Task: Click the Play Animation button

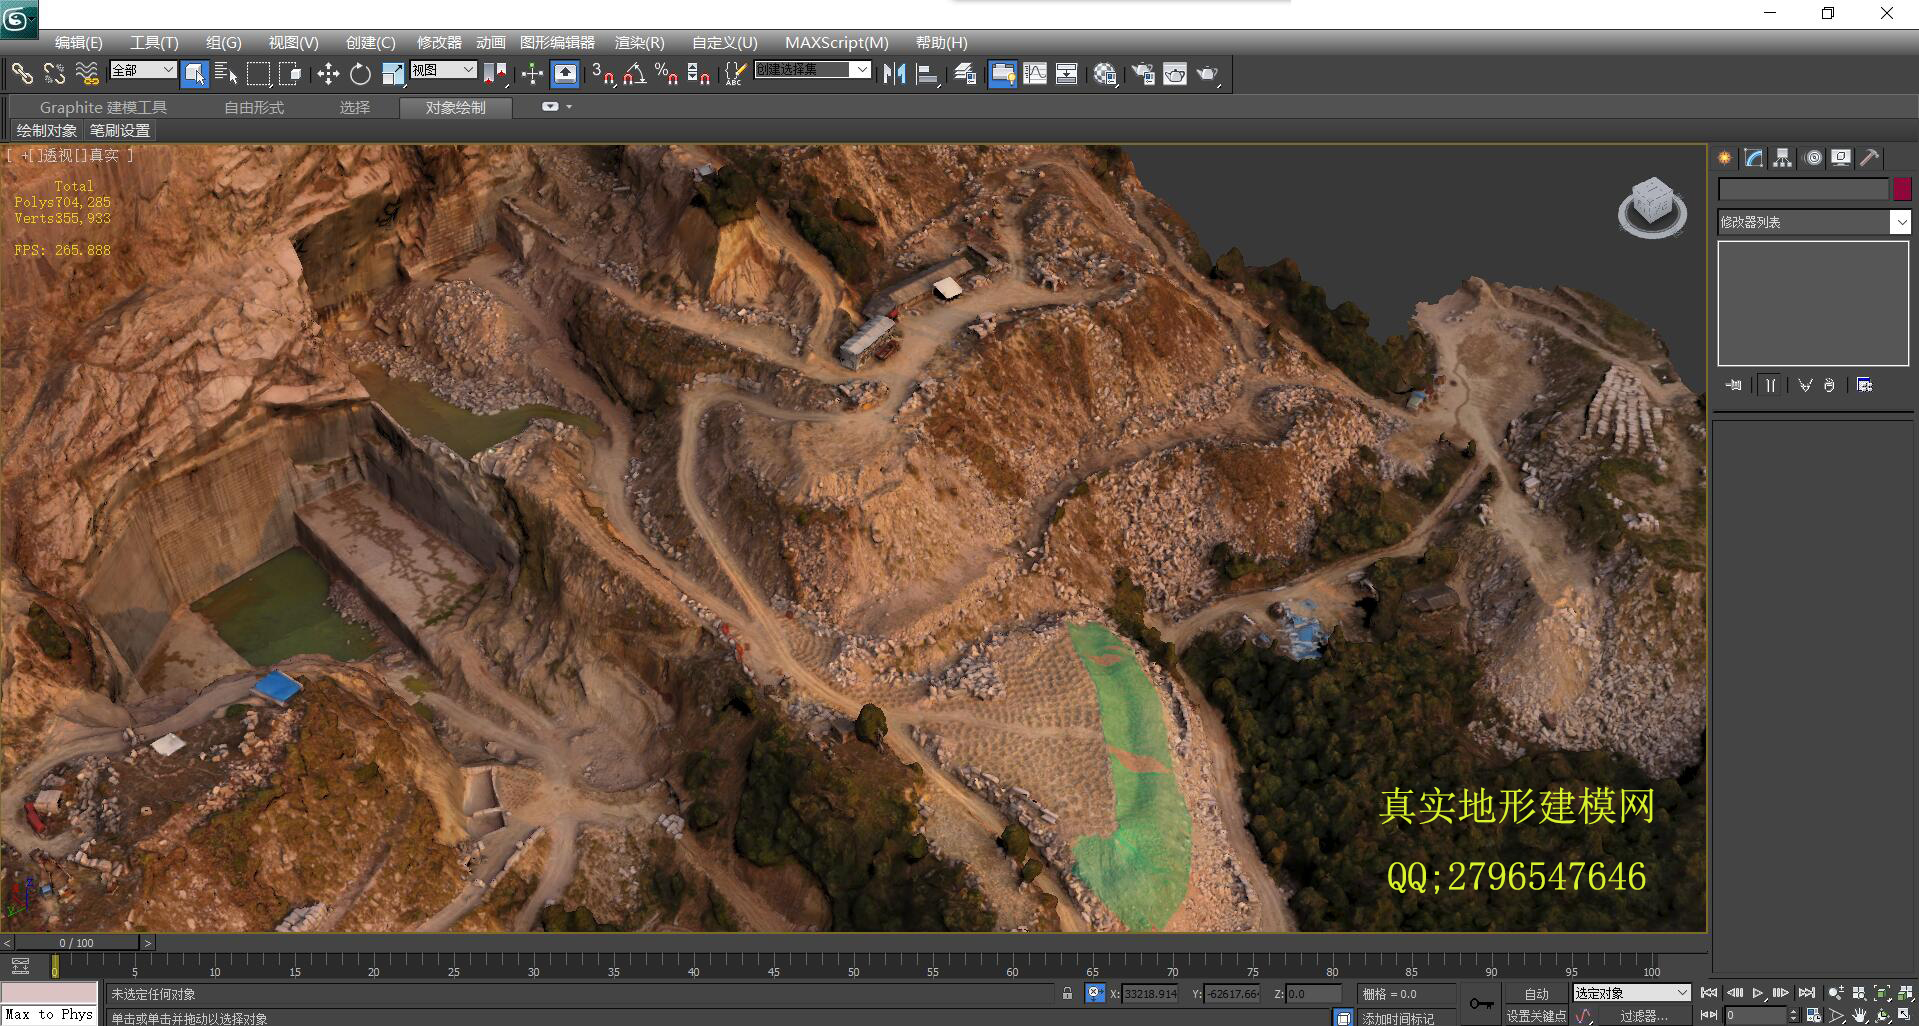Action: 1757,993
